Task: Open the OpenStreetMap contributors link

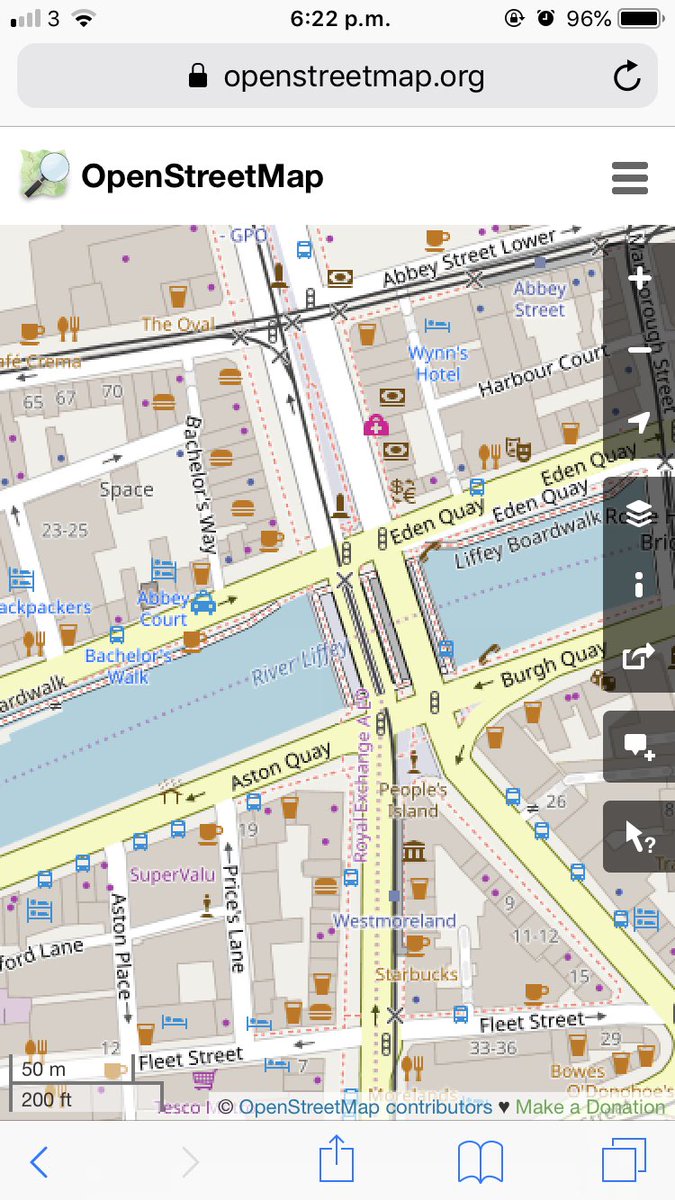Action: (365, 1107)
